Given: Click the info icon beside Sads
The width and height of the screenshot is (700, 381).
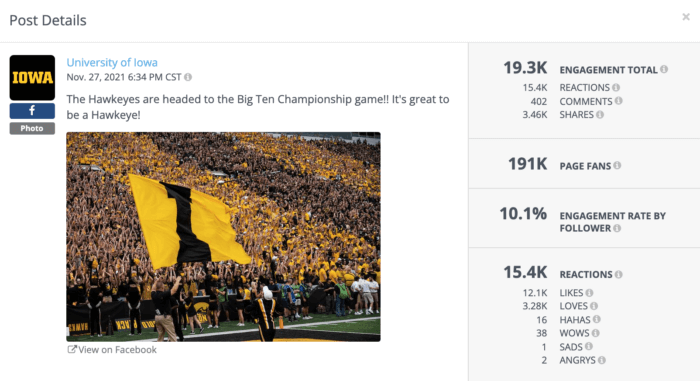Looking at the screenshot, I should pos(588,347).
